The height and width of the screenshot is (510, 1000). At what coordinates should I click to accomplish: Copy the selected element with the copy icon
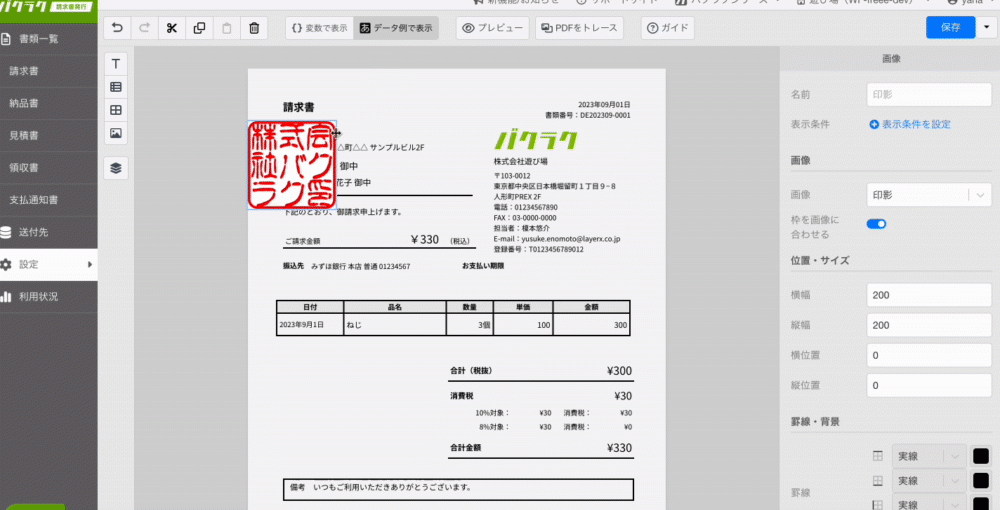point(199,28)
